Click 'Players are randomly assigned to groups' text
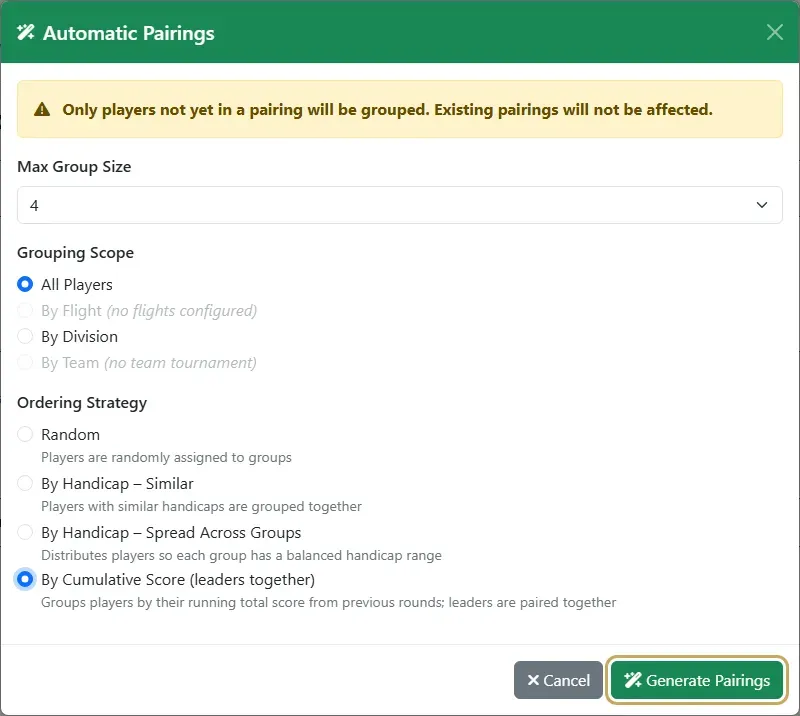Image resolution: width=800 pixels, height=716 pixels. point(166,457)
